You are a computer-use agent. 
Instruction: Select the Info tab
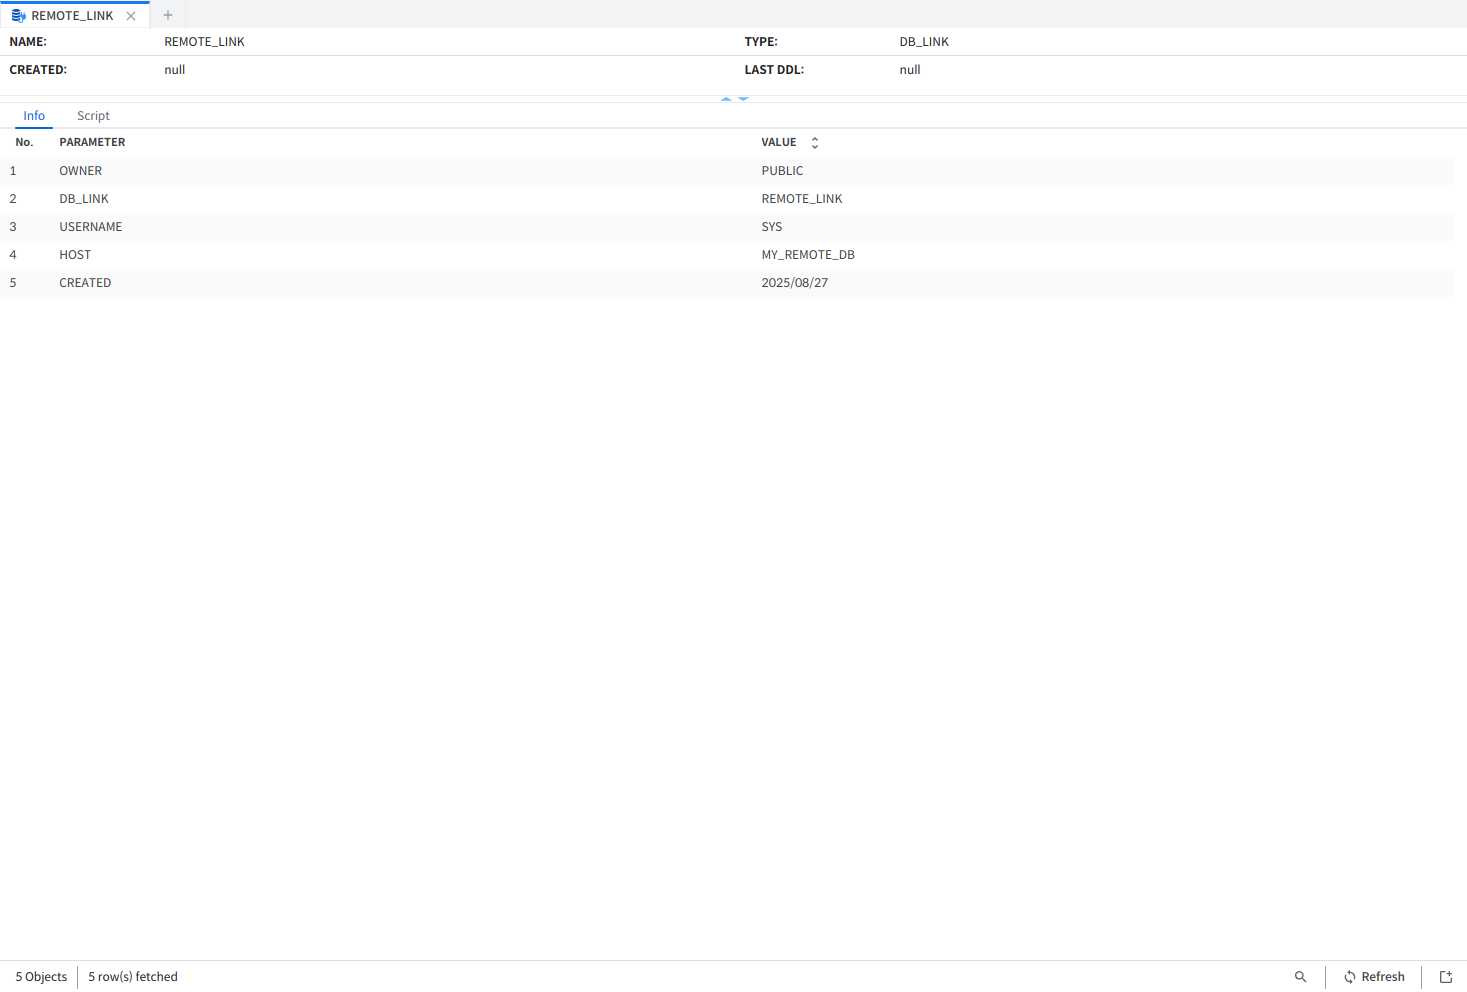(x=34, y=116)
